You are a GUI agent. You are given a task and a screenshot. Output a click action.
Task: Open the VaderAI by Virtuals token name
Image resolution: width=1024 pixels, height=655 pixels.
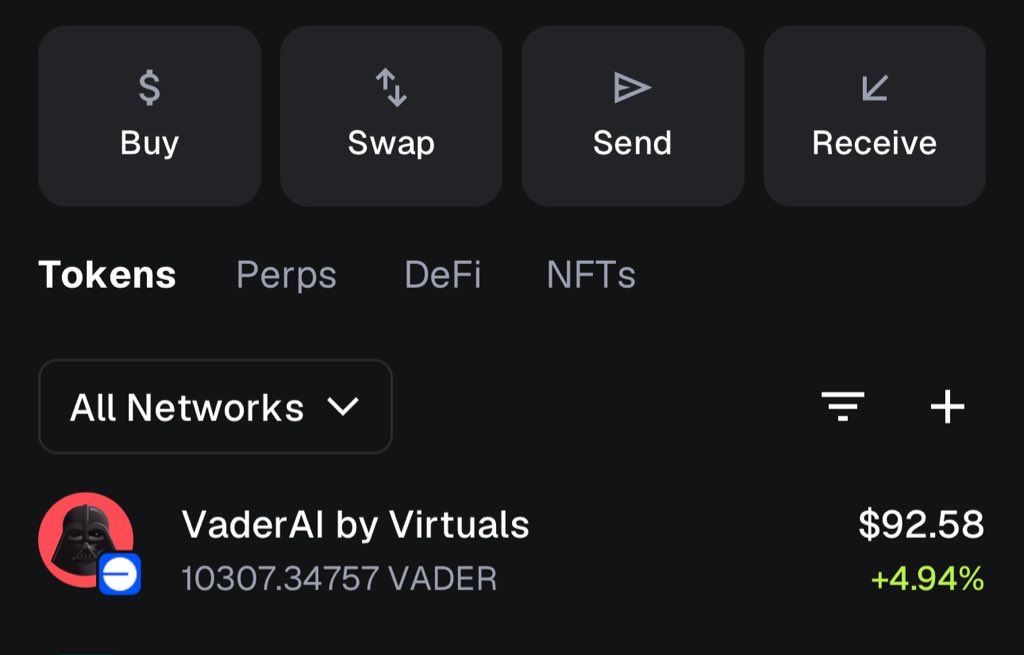click(x=355, y=524)
